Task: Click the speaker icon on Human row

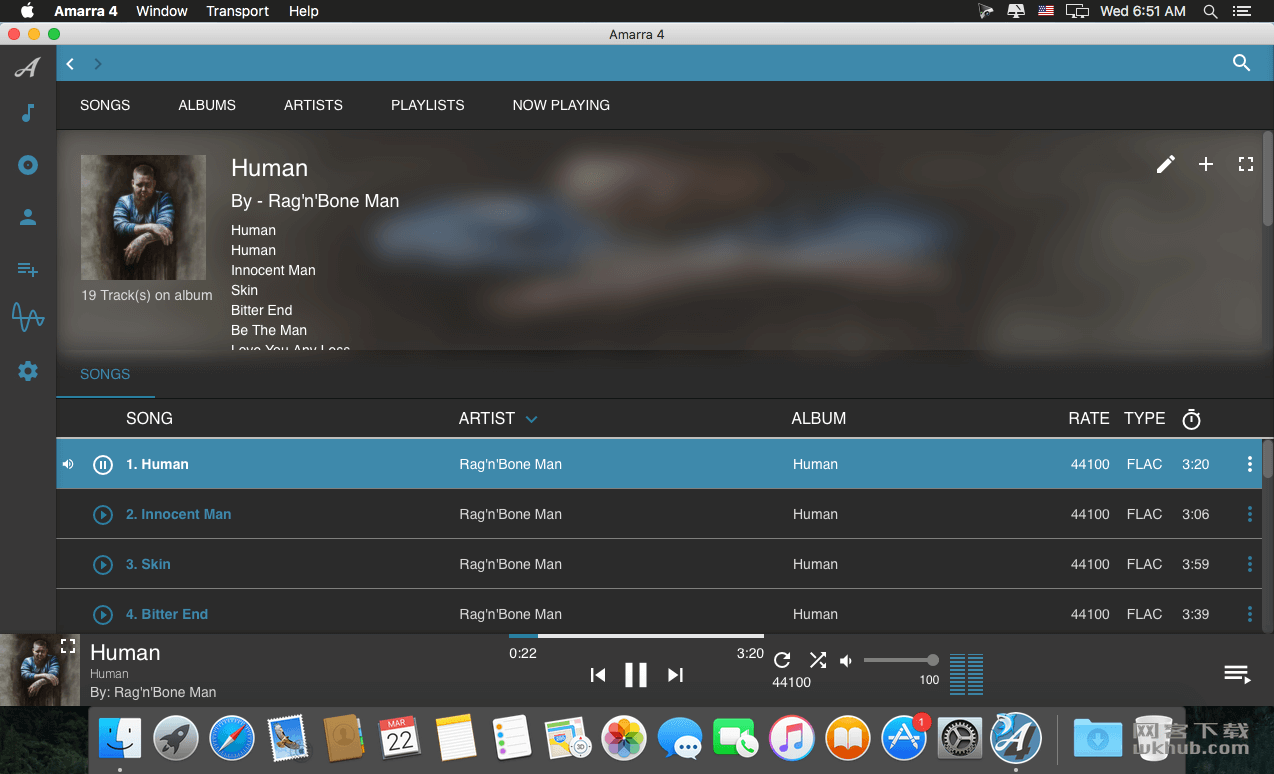Action: [x=68, y=464]
